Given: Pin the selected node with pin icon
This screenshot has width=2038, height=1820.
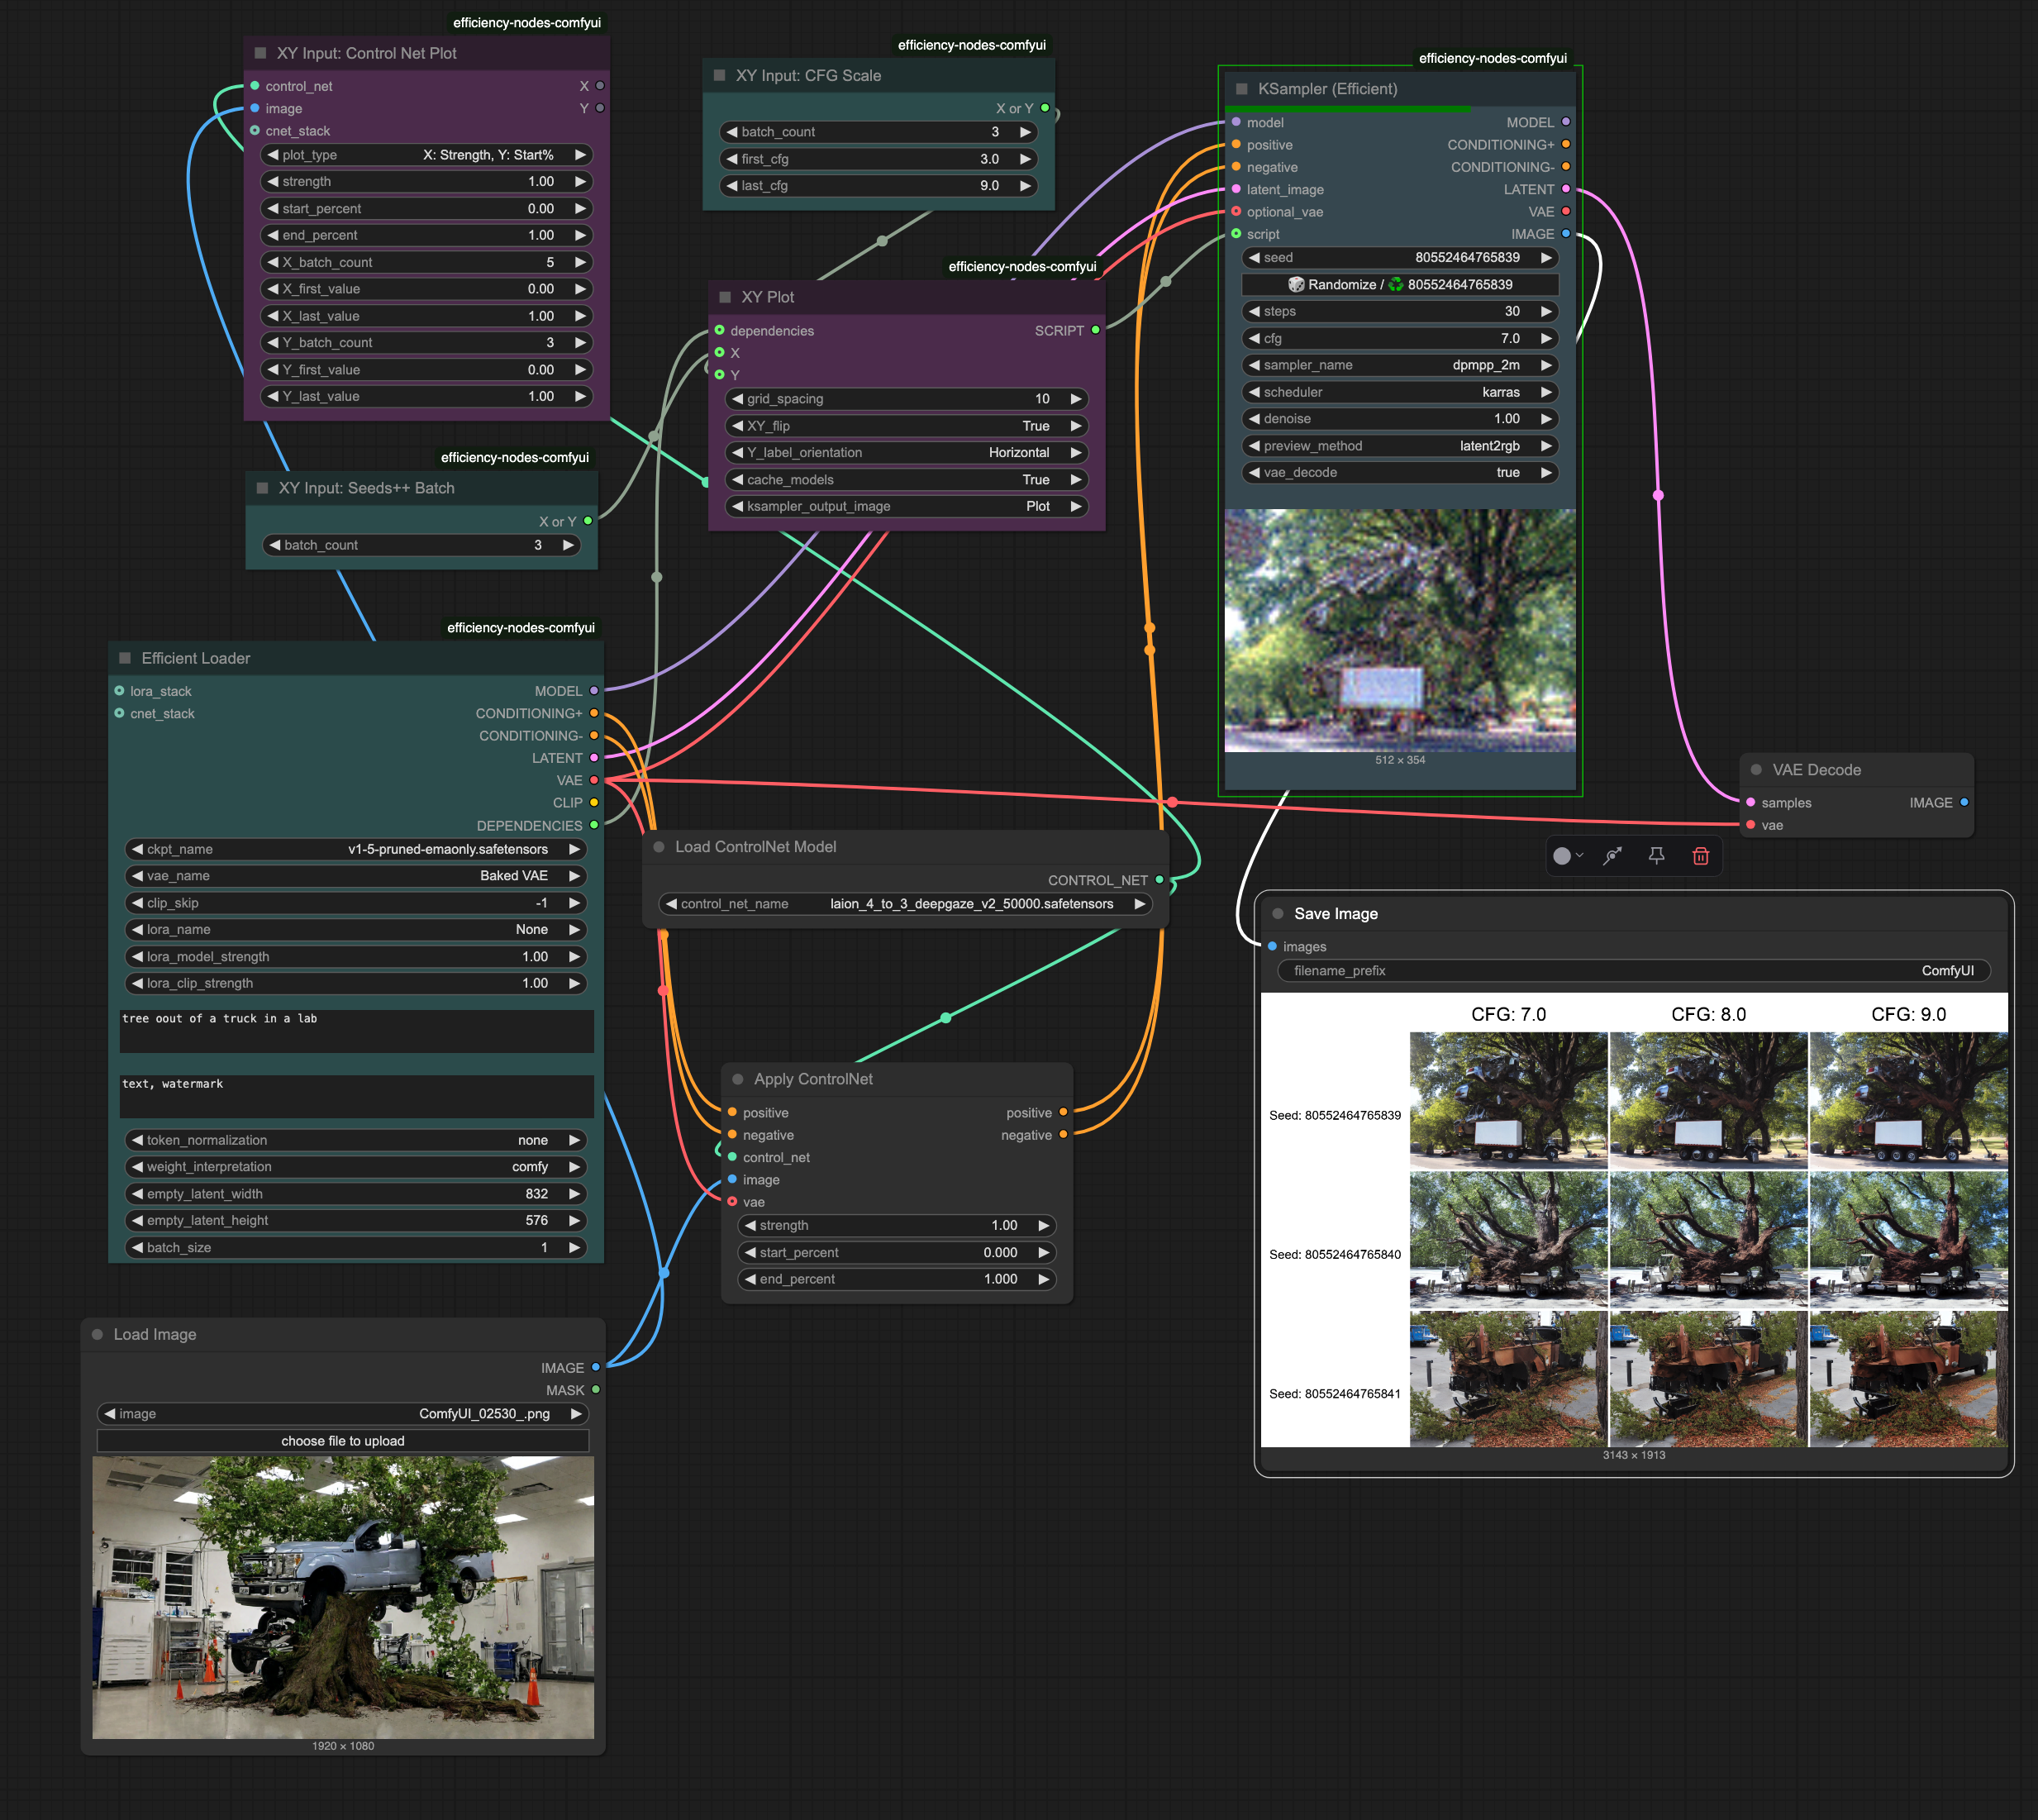Looking at the screenshot, I should (1656, 856).
